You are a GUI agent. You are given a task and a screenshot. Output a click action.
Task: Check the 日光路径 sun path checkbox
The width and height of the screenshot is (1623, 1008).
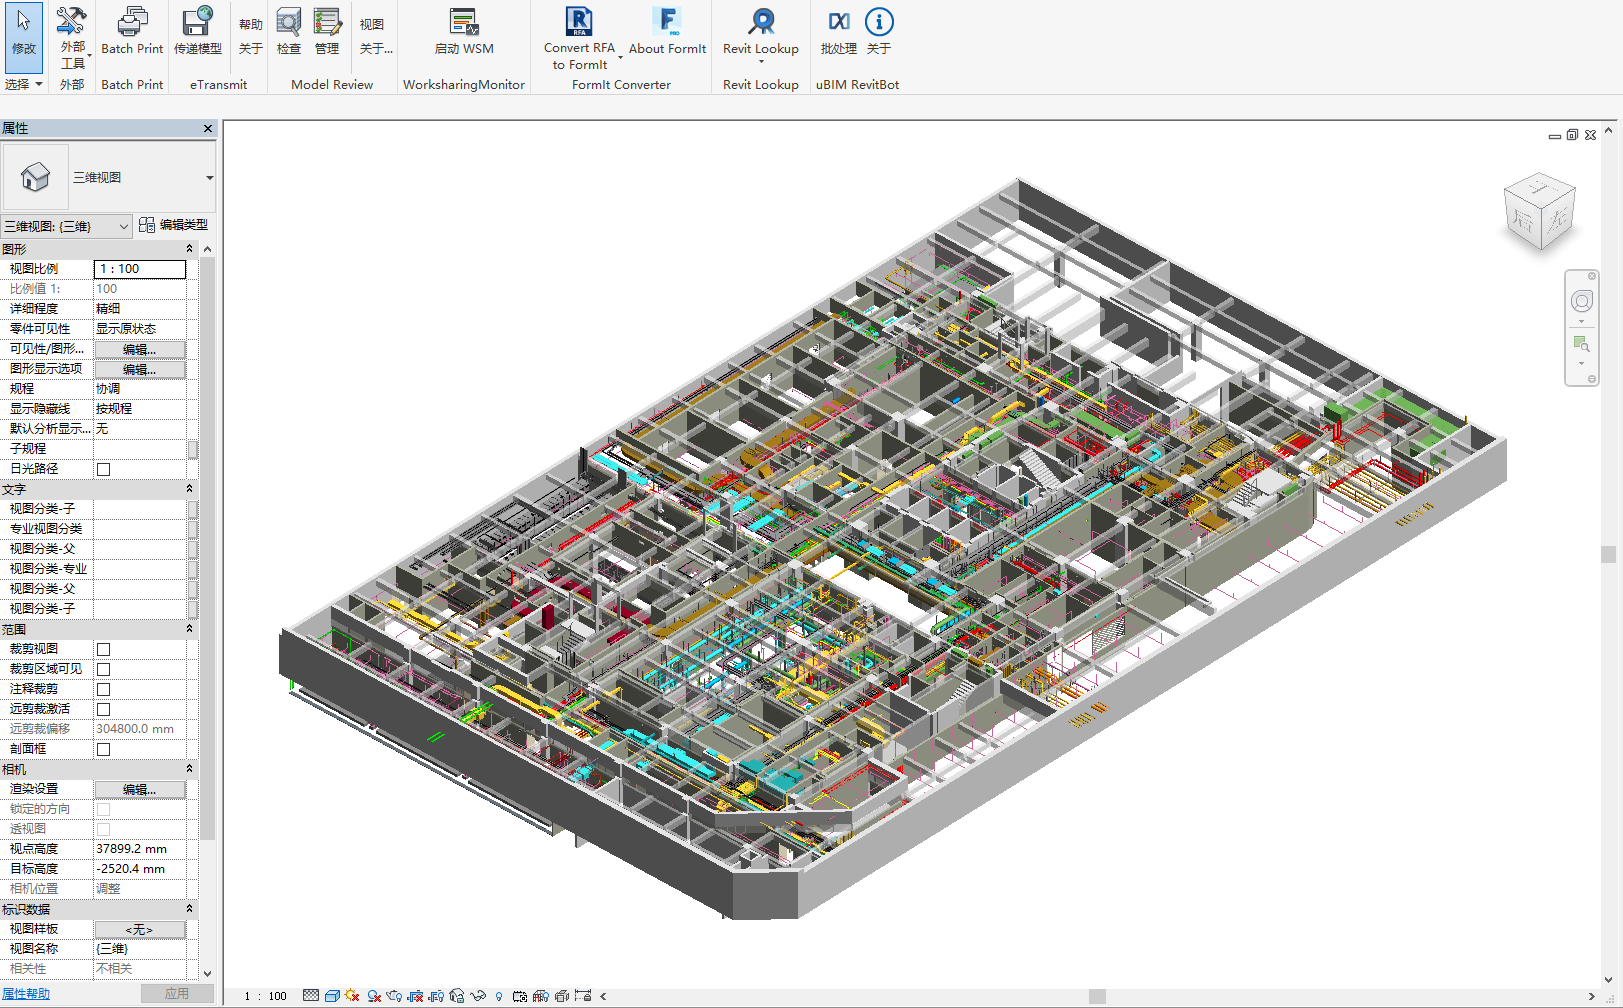click(x=103, y=469)
